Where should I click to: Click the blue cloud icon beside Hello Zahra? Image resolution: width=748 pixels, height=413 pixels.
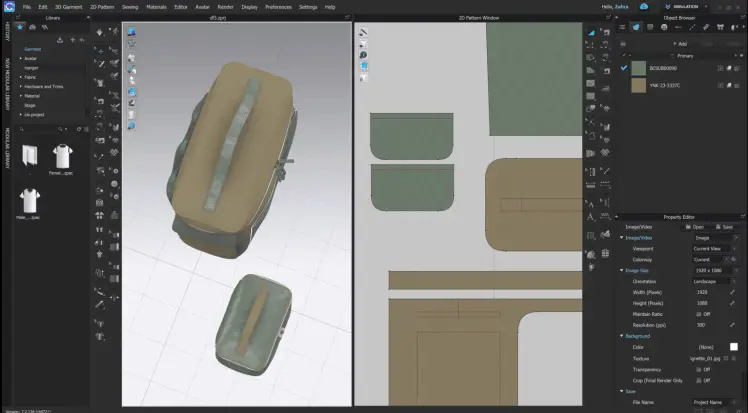point(644,7)
